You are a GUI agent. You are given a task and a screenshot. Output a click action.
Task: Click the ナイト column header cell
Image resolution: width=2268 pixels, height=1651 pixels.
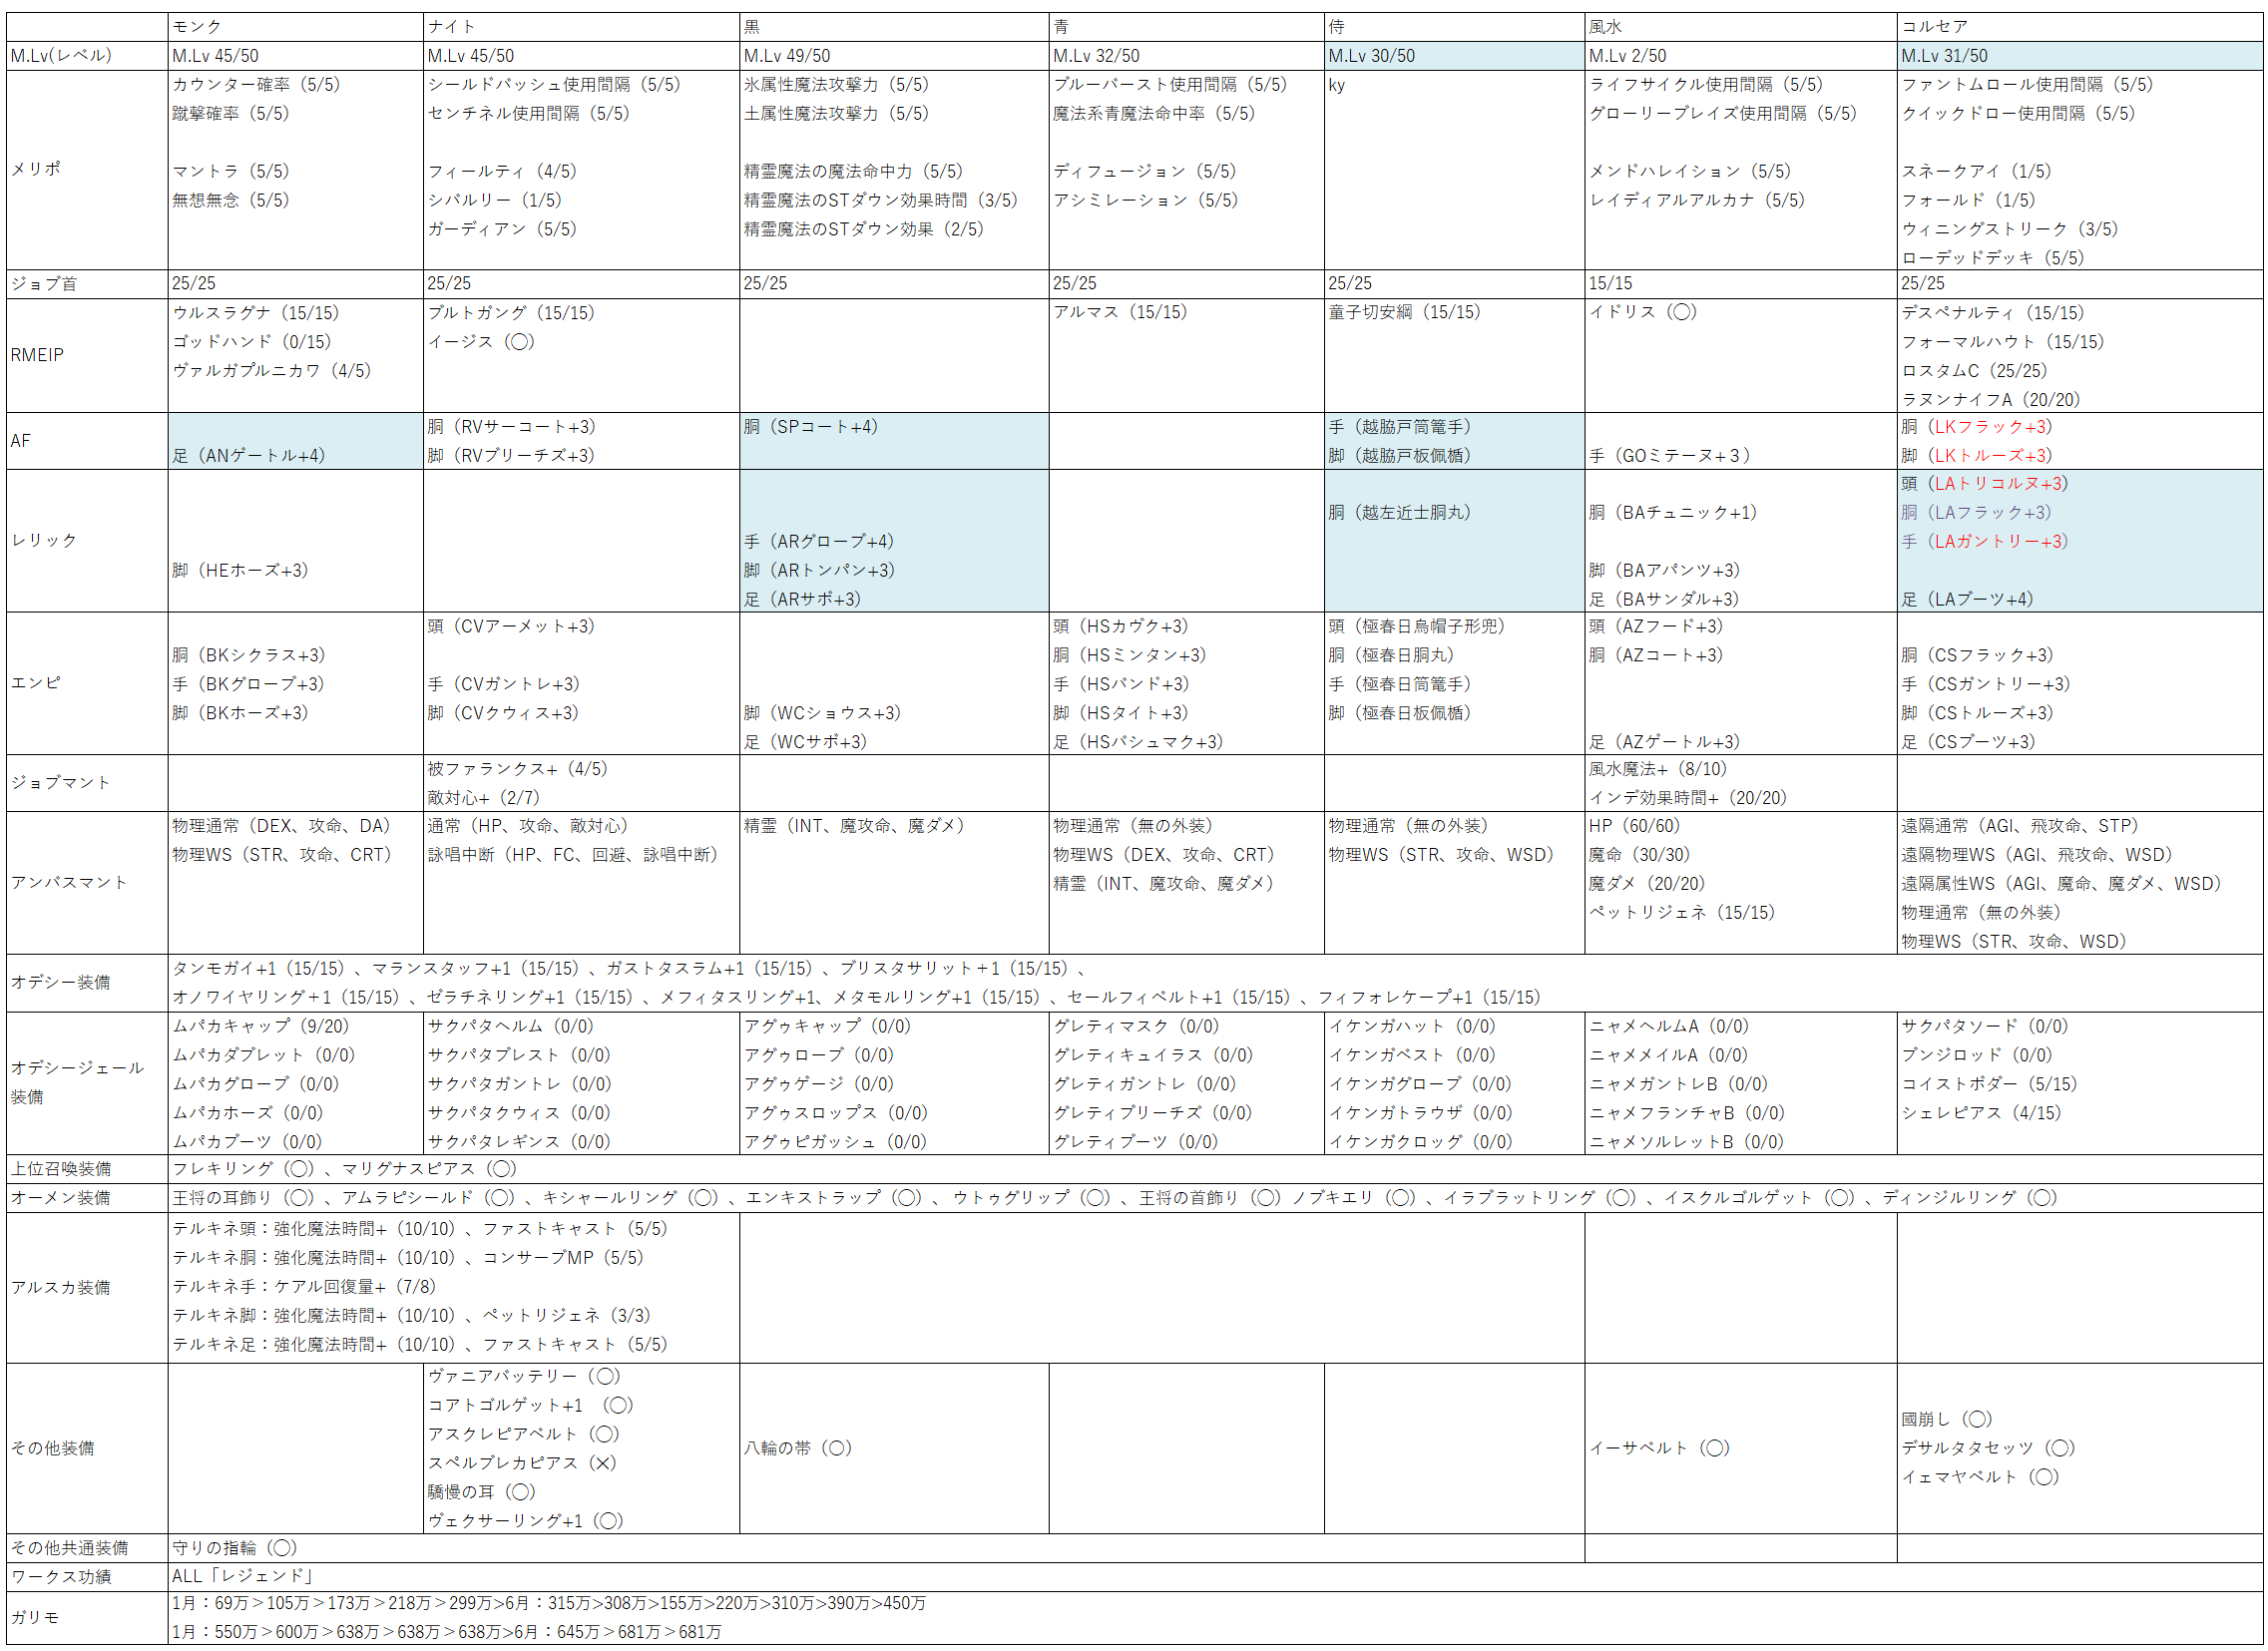(x=452, y=26)
